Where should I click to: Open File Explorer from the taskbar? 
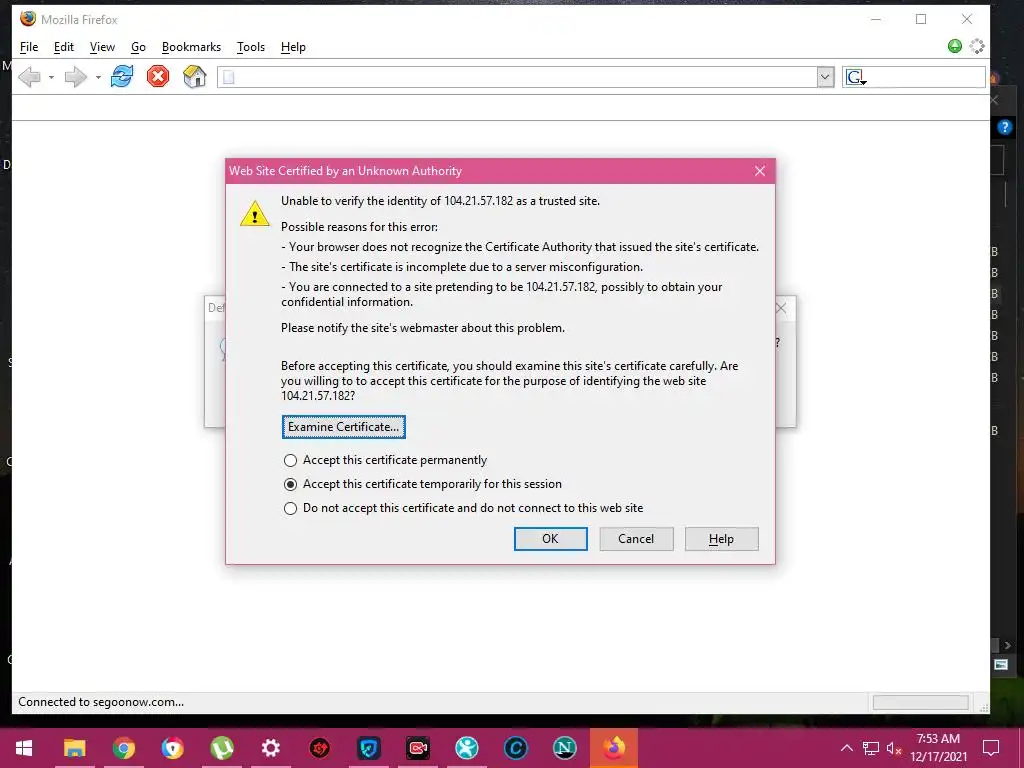pyautogui.click(x=74, y=748)
